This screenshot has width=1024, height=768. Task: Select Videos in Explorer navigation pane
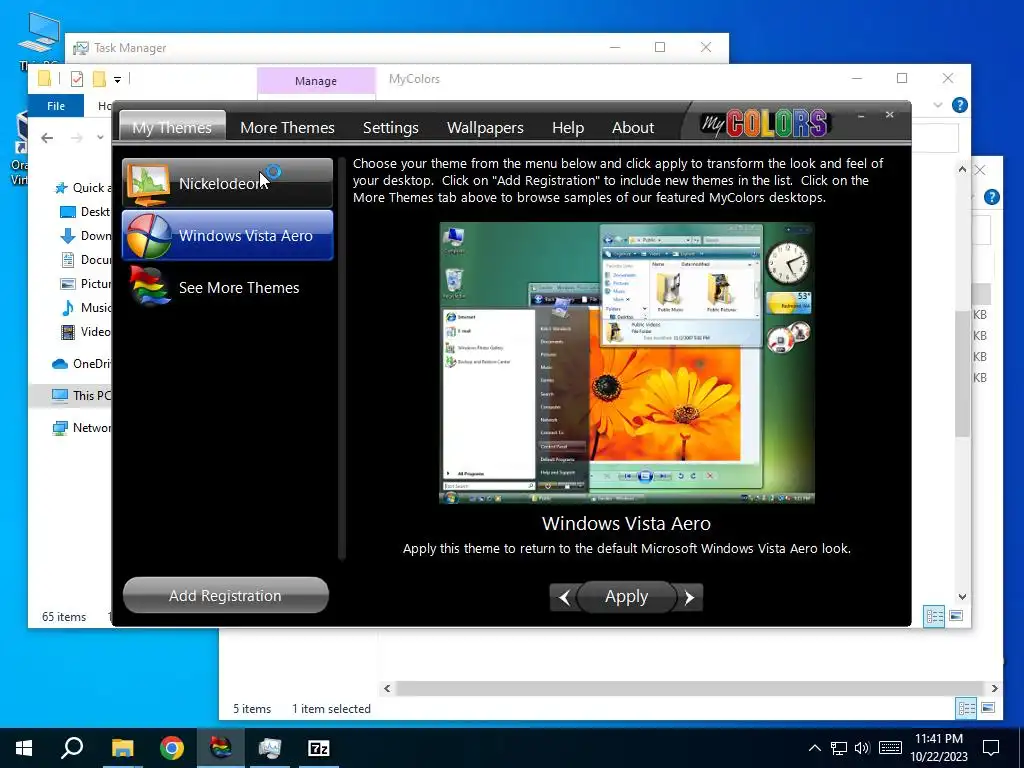pyautogui.click(x=85, y=332)
